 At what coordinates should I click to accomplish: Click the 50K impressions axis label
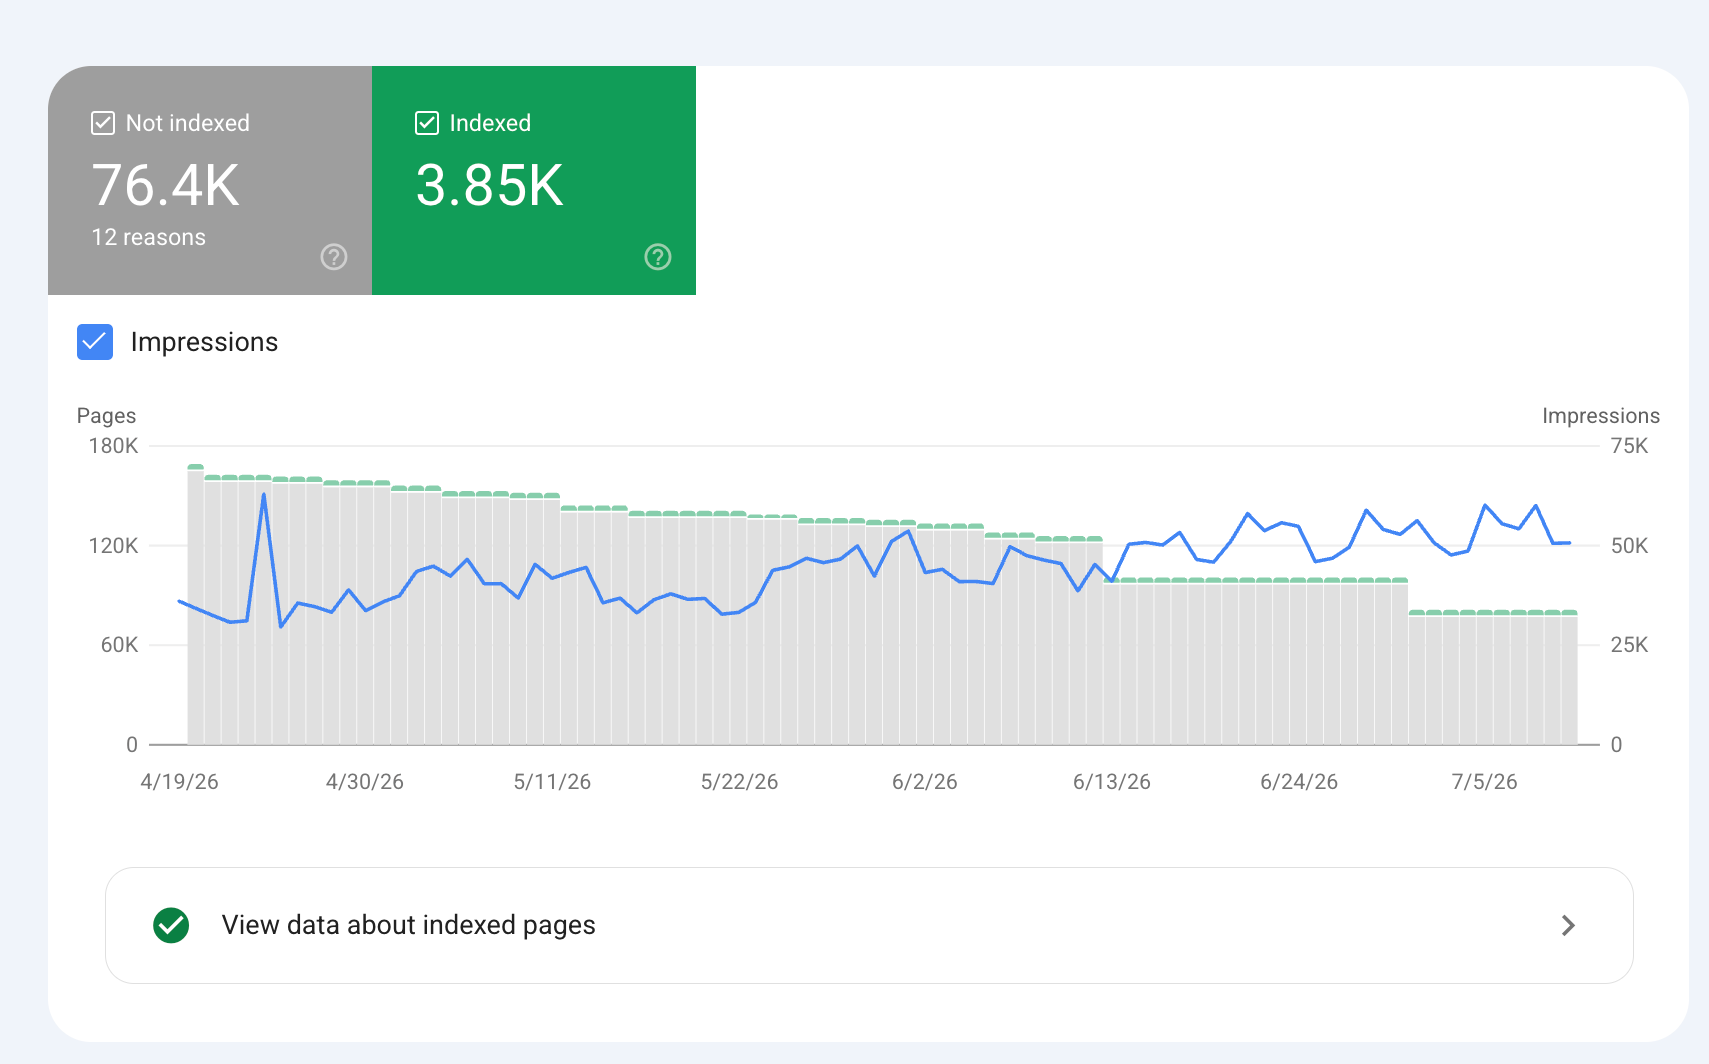tap(1629, 546)
